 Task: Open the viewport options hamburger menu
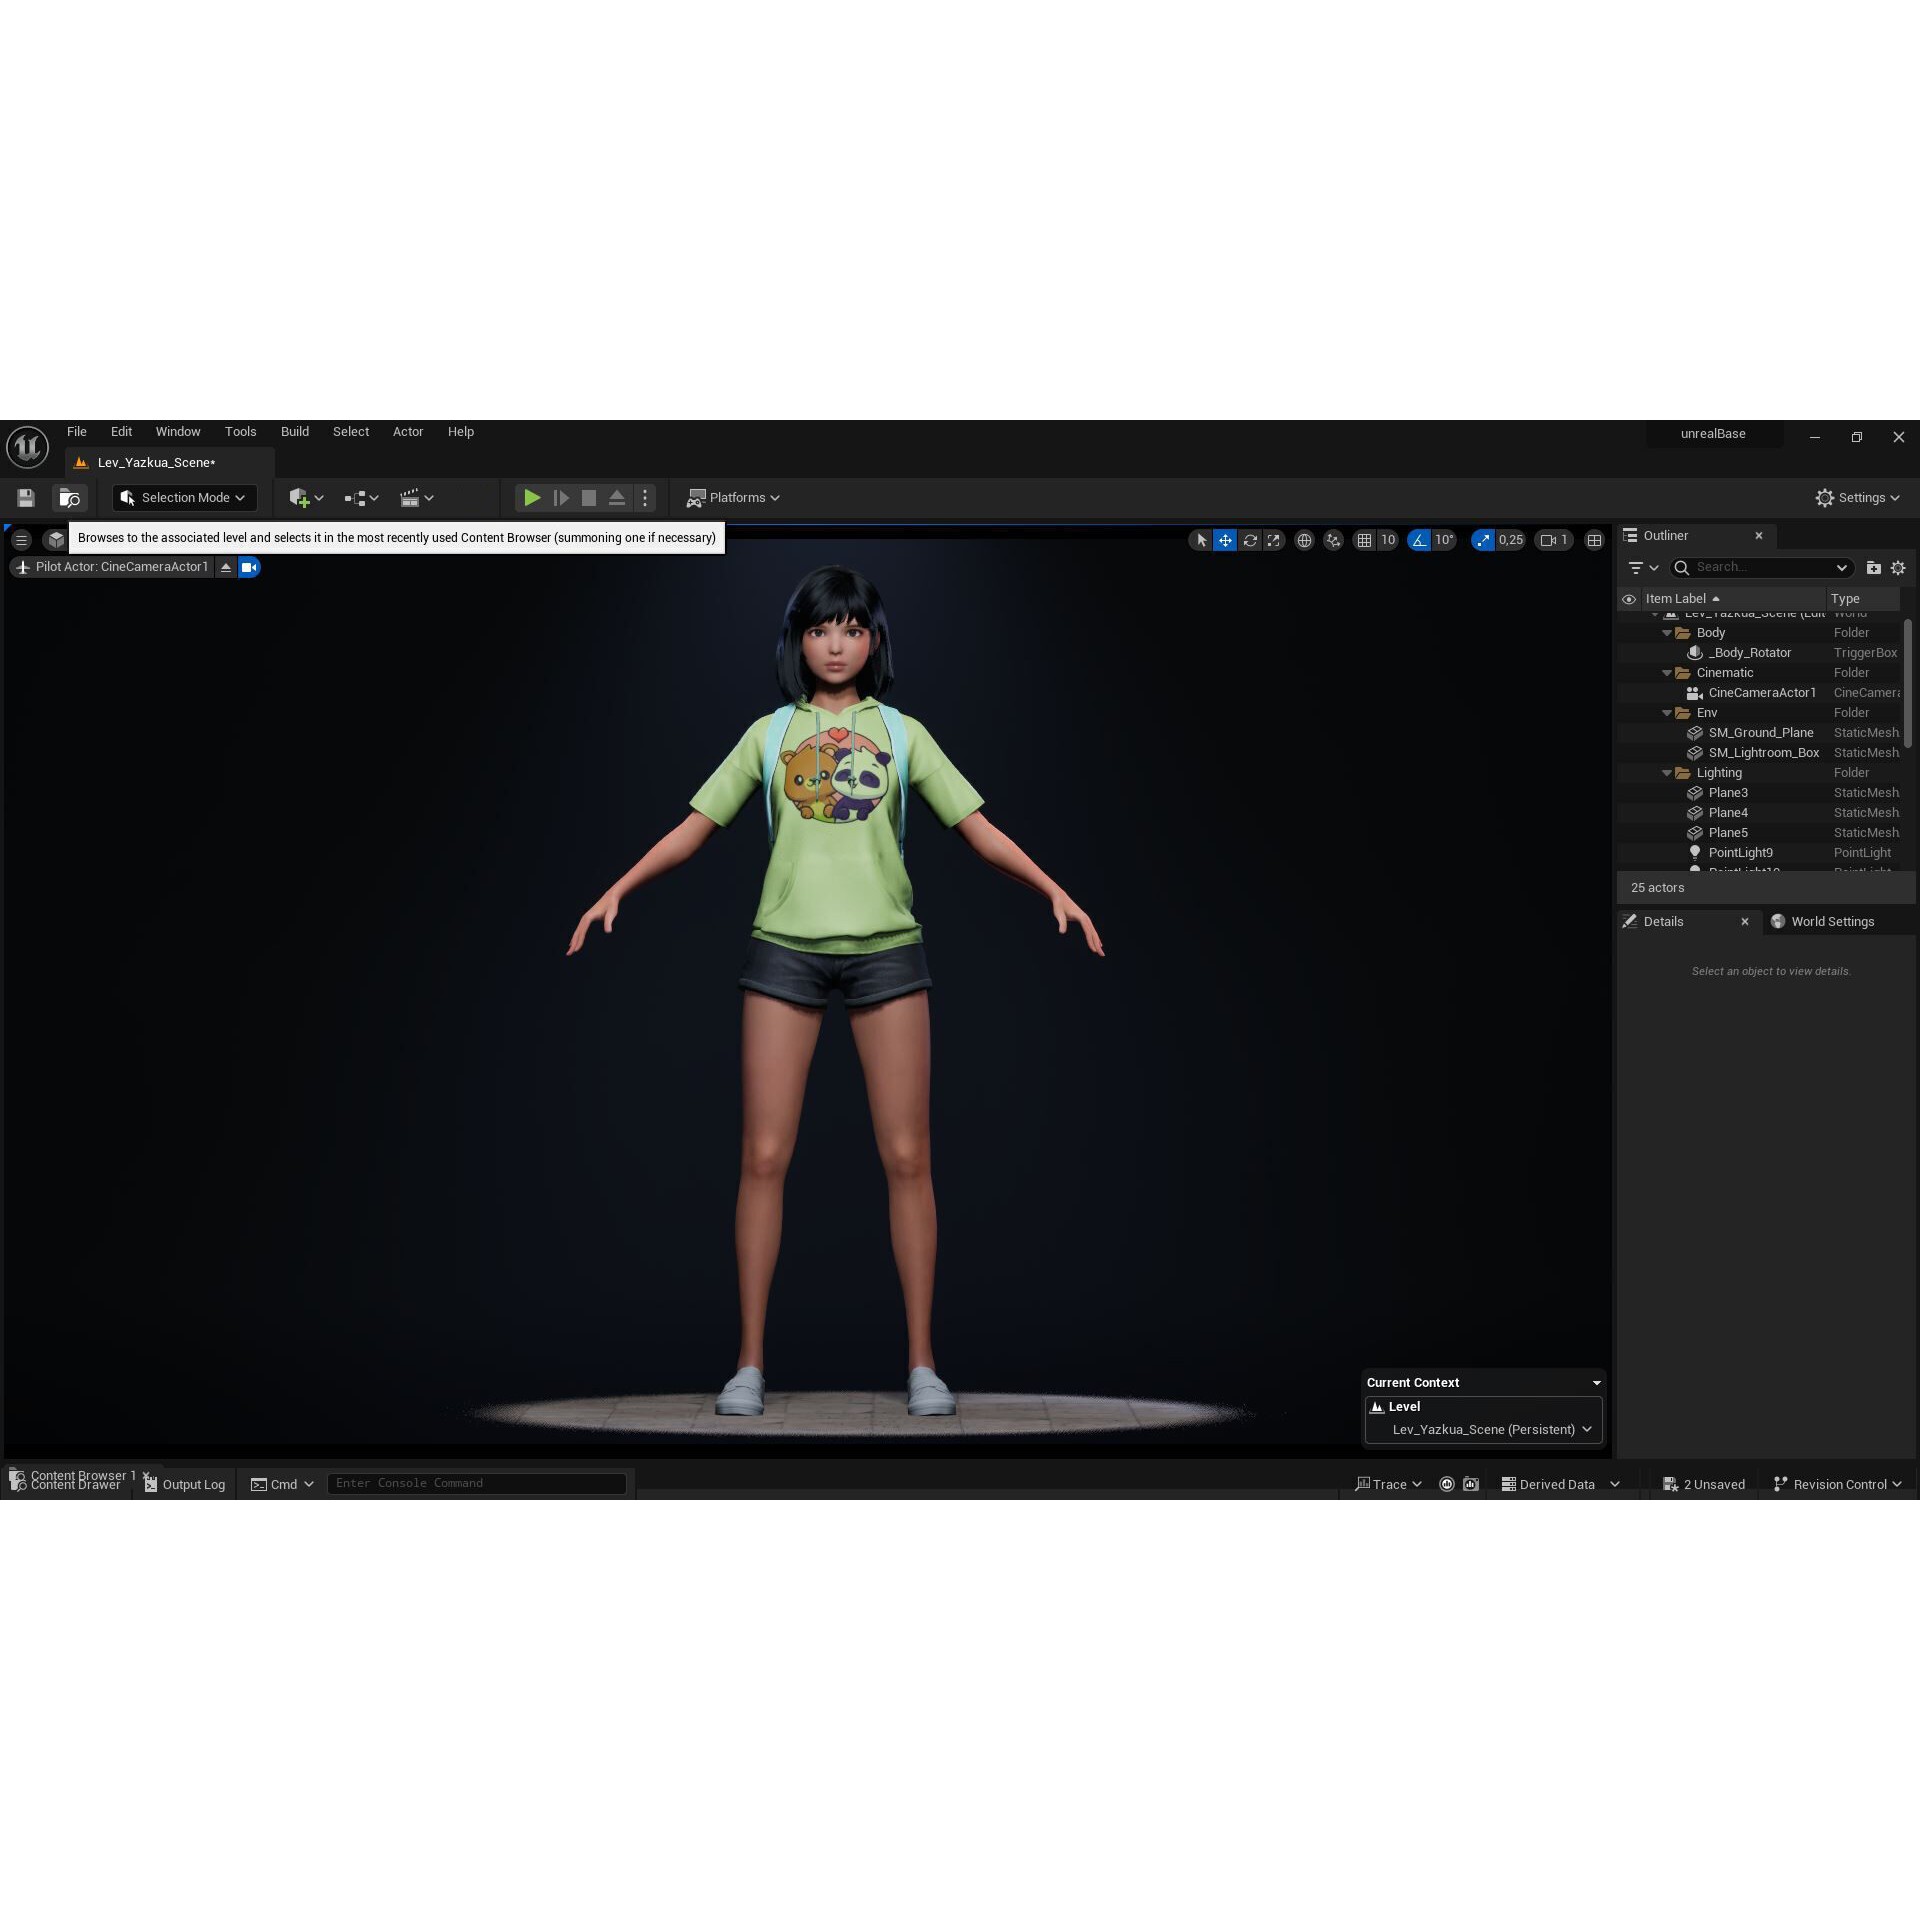tap(21, 540)
